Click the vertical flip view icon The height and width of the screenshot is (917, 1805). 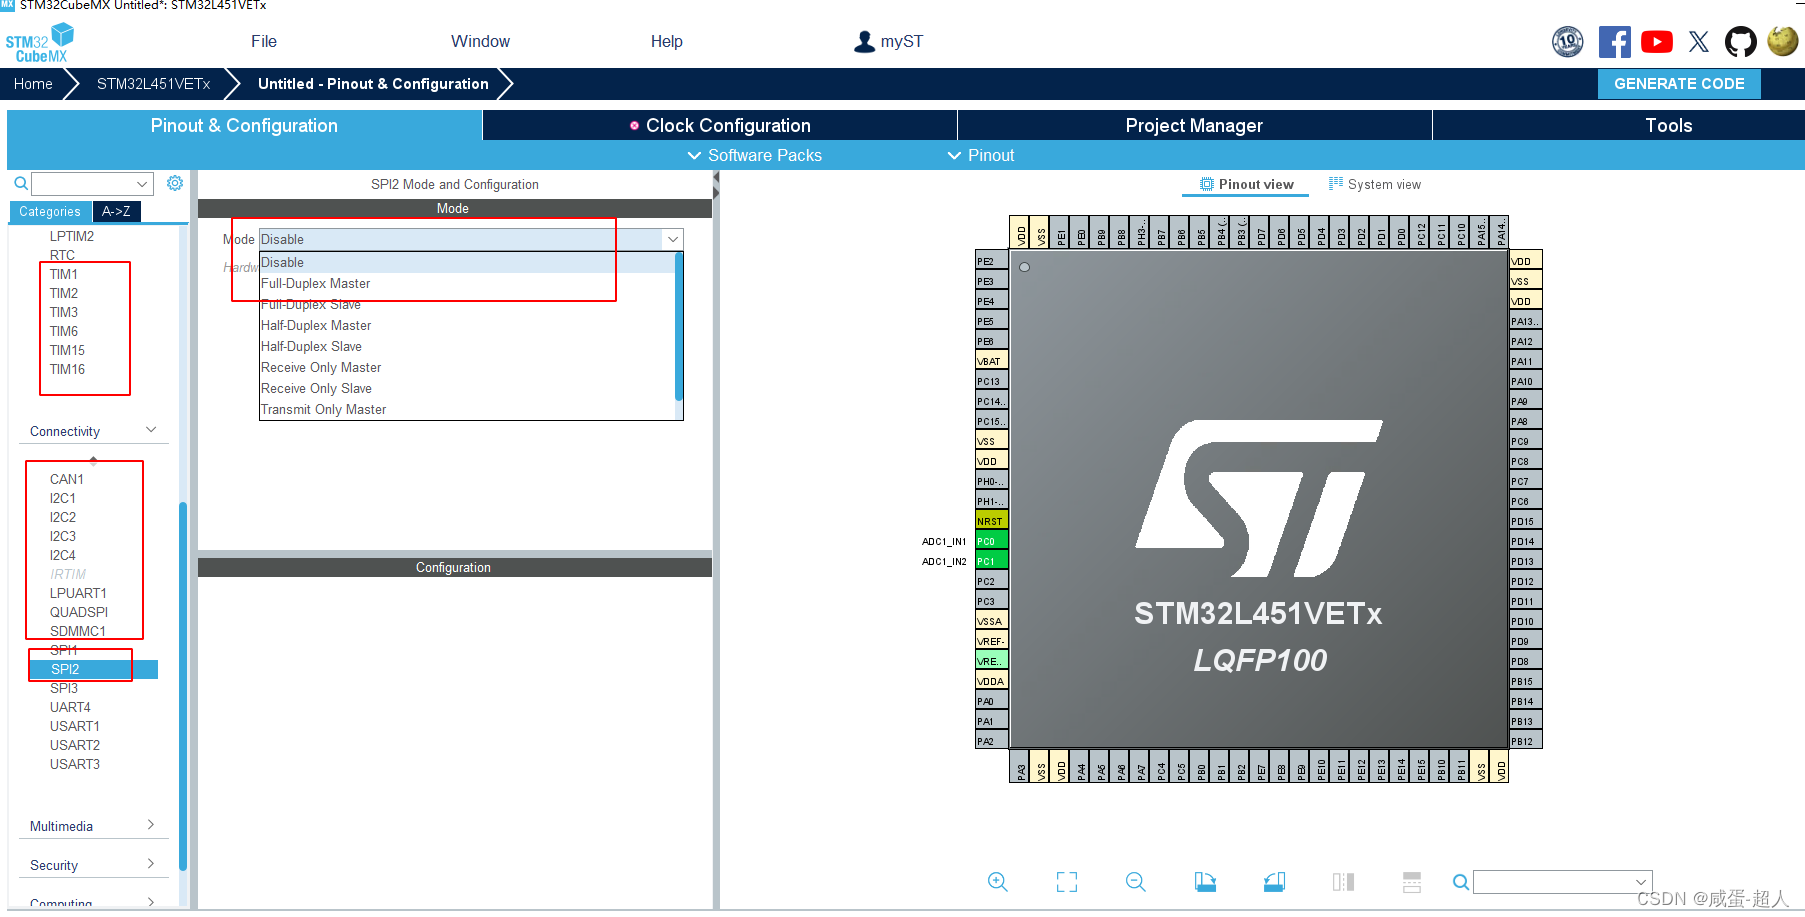tap(1343, 881)
